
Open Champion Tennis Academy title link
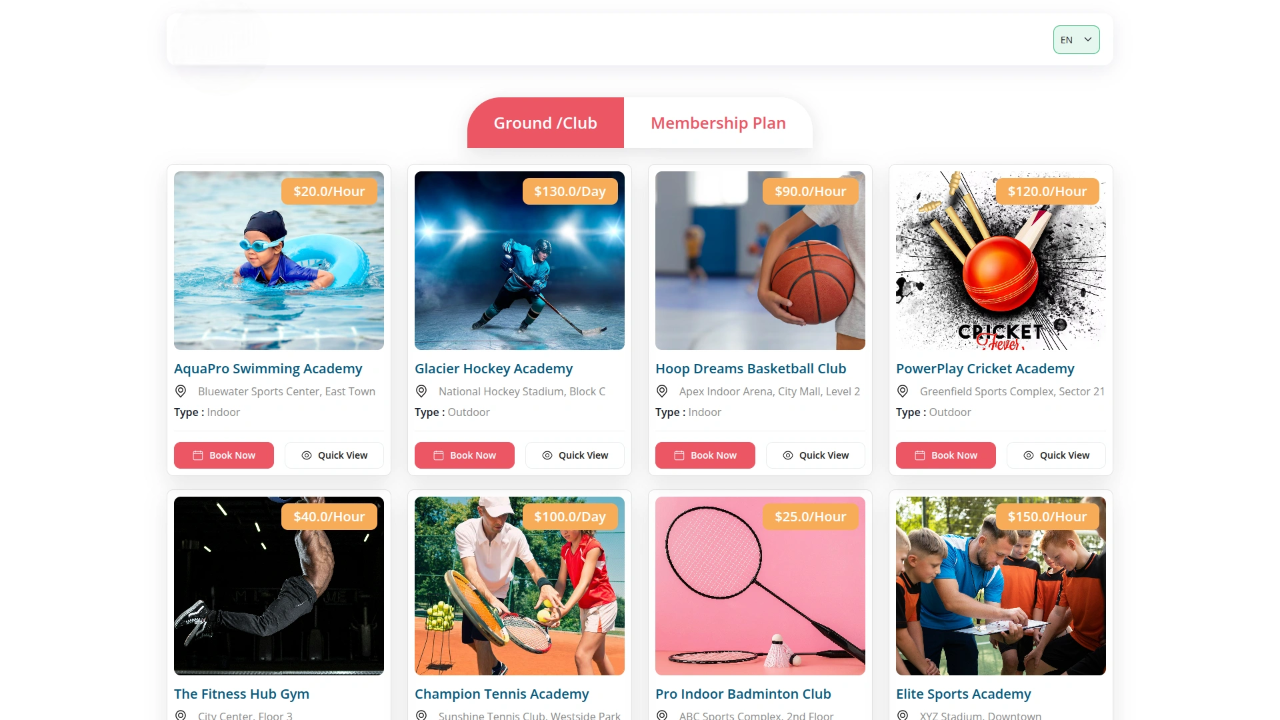(x=502, y=693)
